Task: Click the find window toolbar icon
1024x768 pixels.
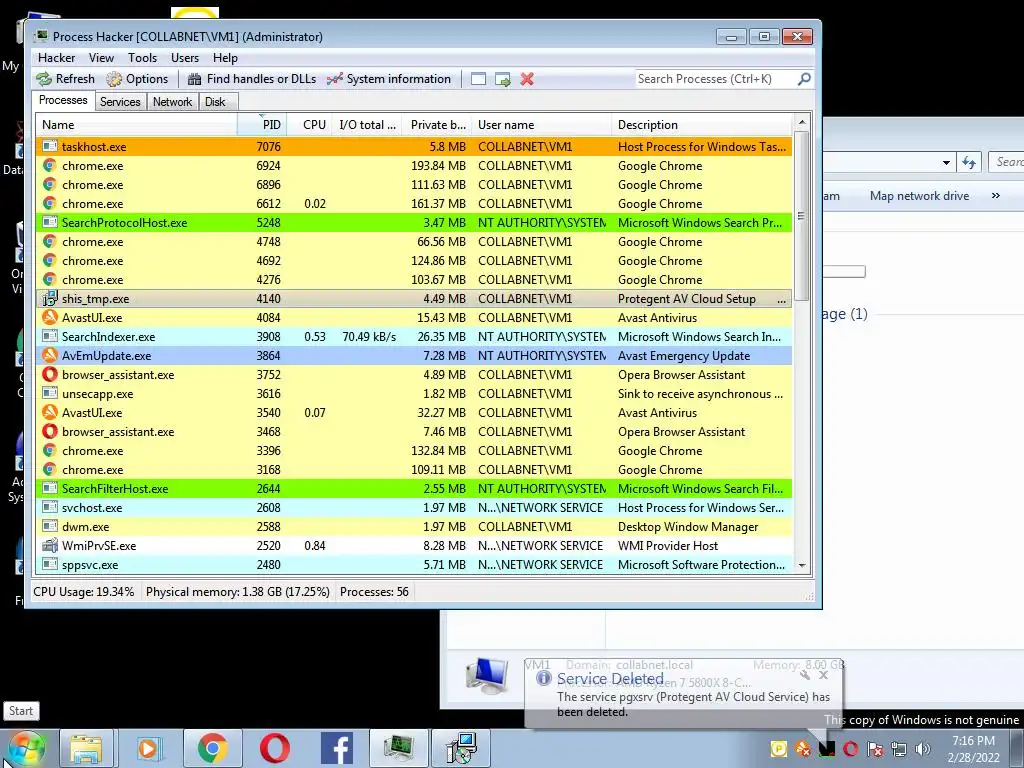Action: [478, 79]
